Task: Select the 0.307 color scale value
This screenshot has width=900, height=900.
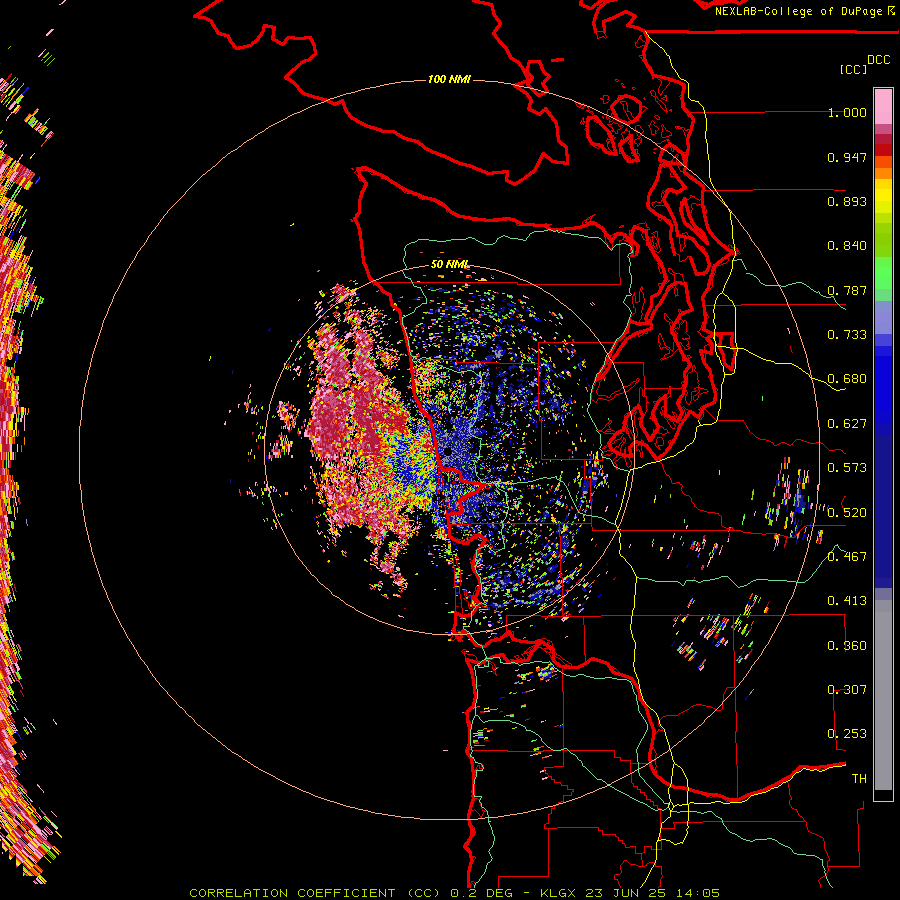Action: [x=847, y=689]
